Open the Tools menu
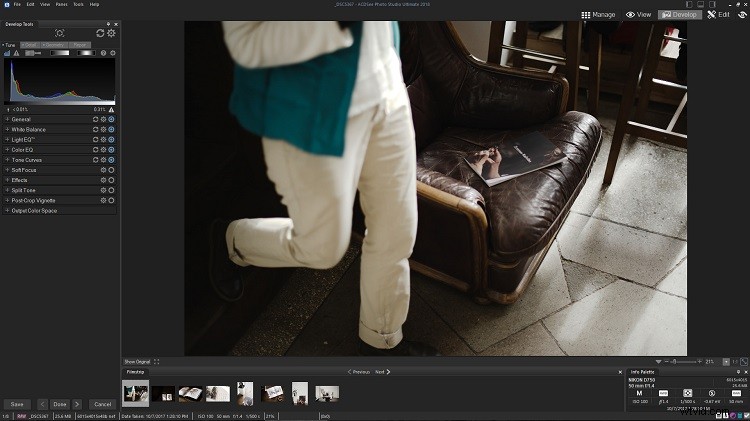 pyautogui.click(x=78, y=4)
